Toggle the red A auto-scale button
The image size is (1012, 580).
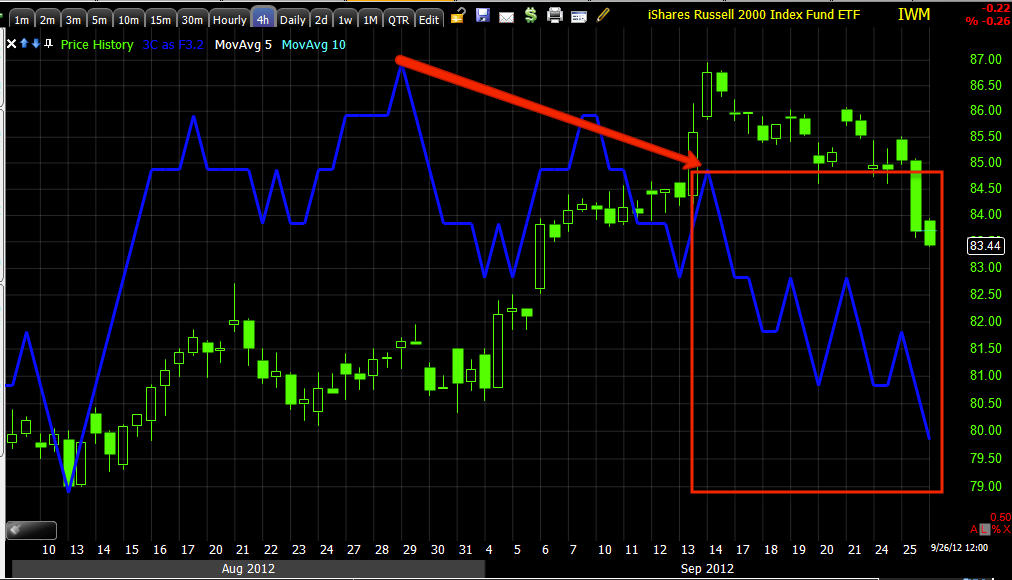pyautogui.click(x=974, y=529)
